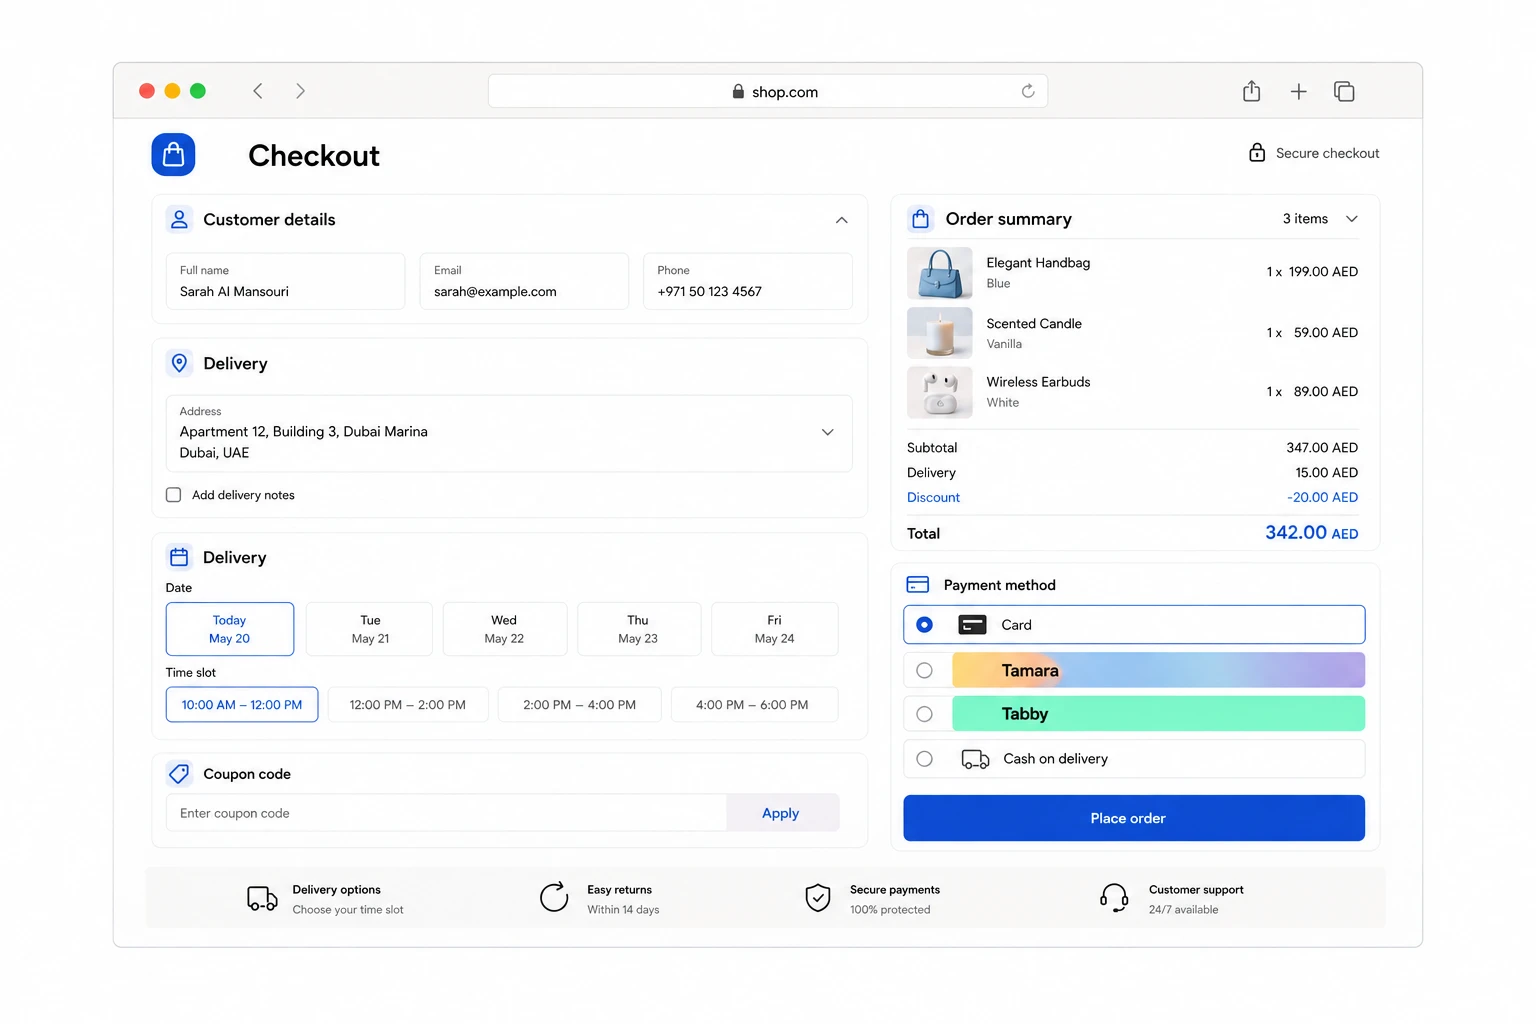This screenshot has width=1536, height=1024.
Task: Go back with browser back arrow
Action: (x=258, y=91)
